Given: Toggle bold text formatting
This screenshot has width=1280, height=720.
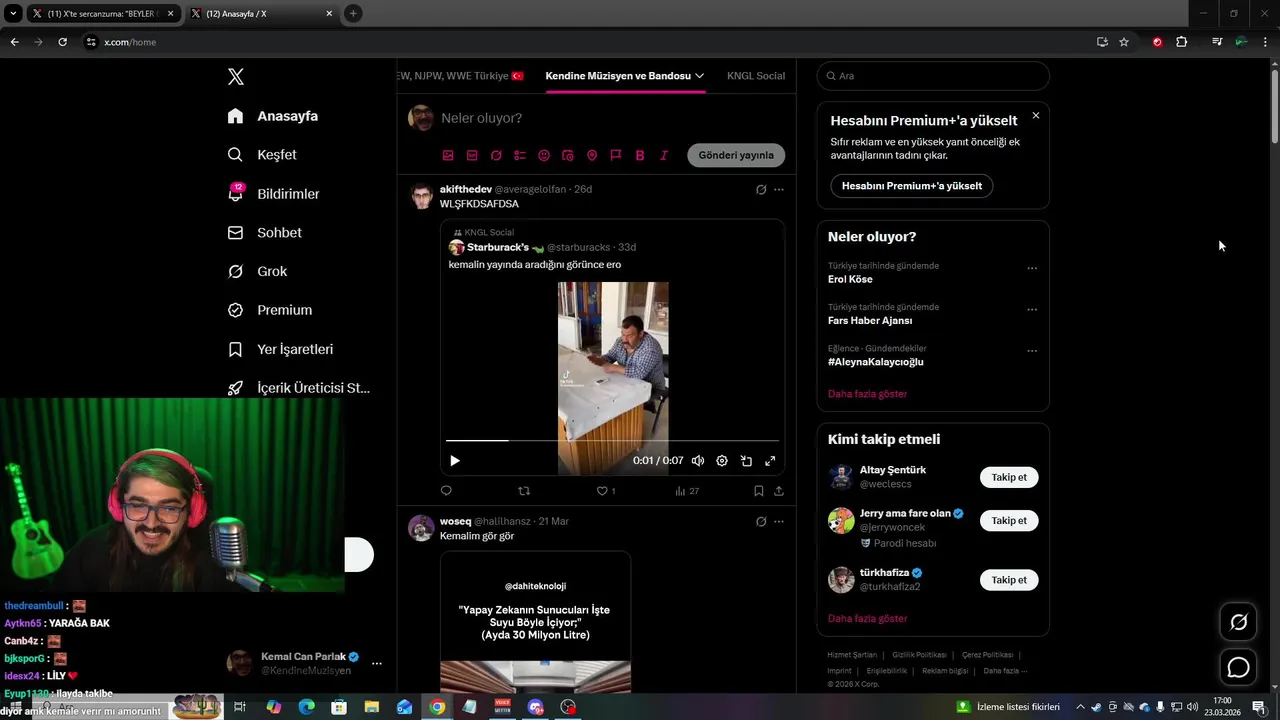Looking at the screenshot, I should 640,155.
